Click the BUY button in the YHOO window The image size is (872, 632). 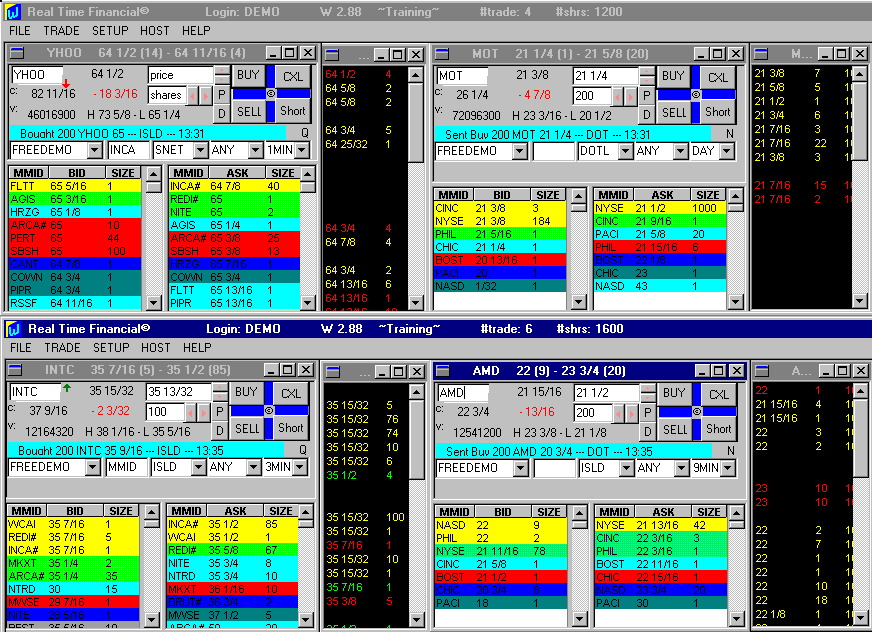pyautogui.click(x=248, y=75)
